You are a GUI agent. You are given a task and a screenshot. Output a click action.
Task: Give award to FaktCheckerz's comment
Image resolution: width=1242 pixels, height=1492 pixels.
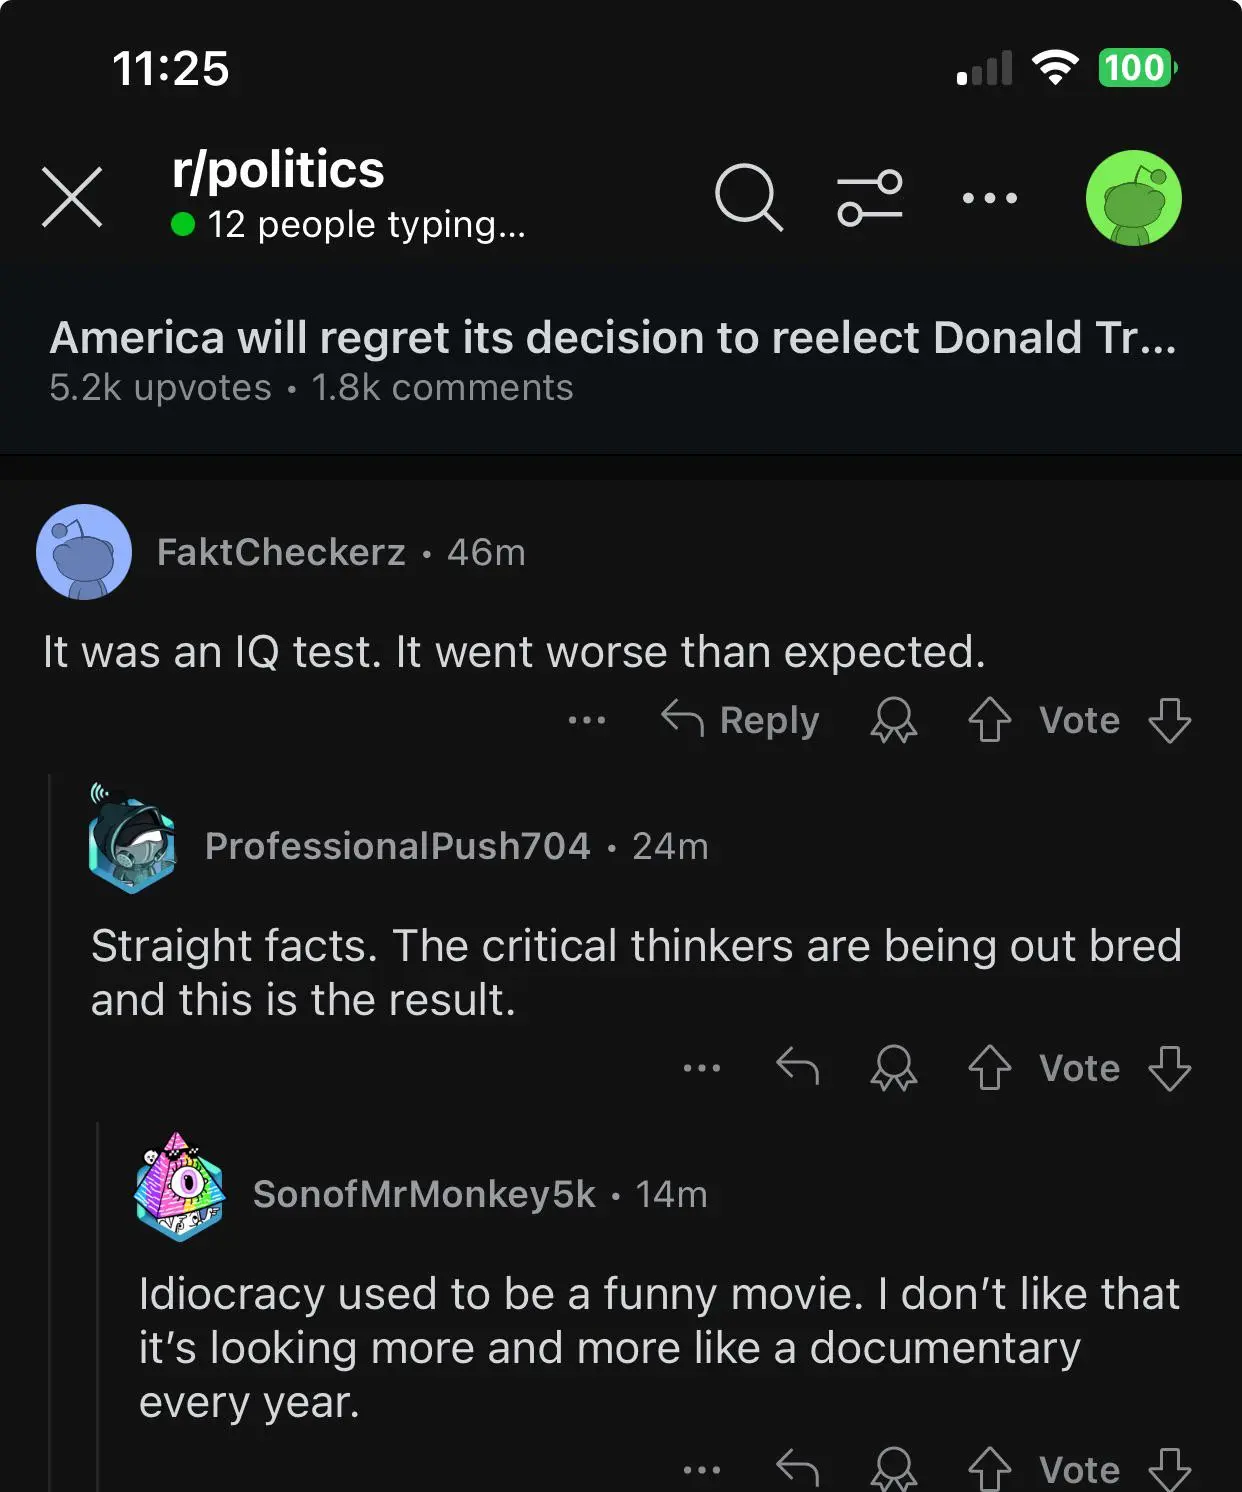point(893,720)
